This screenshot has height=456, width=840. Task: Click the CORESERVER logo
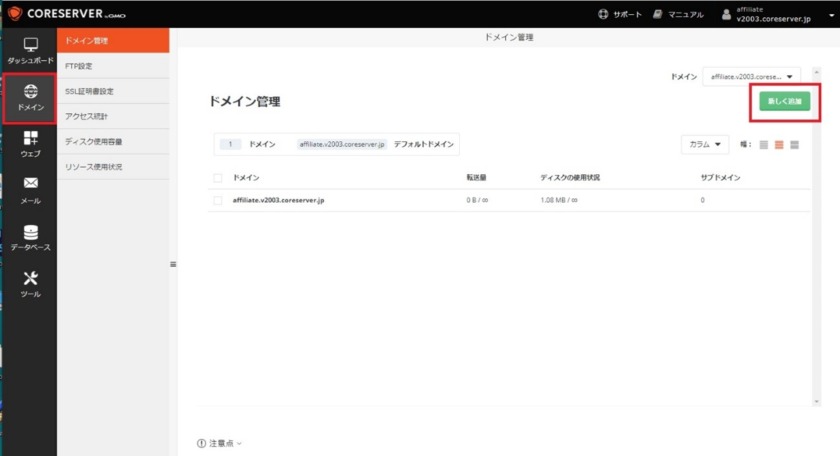pos(67,13)
